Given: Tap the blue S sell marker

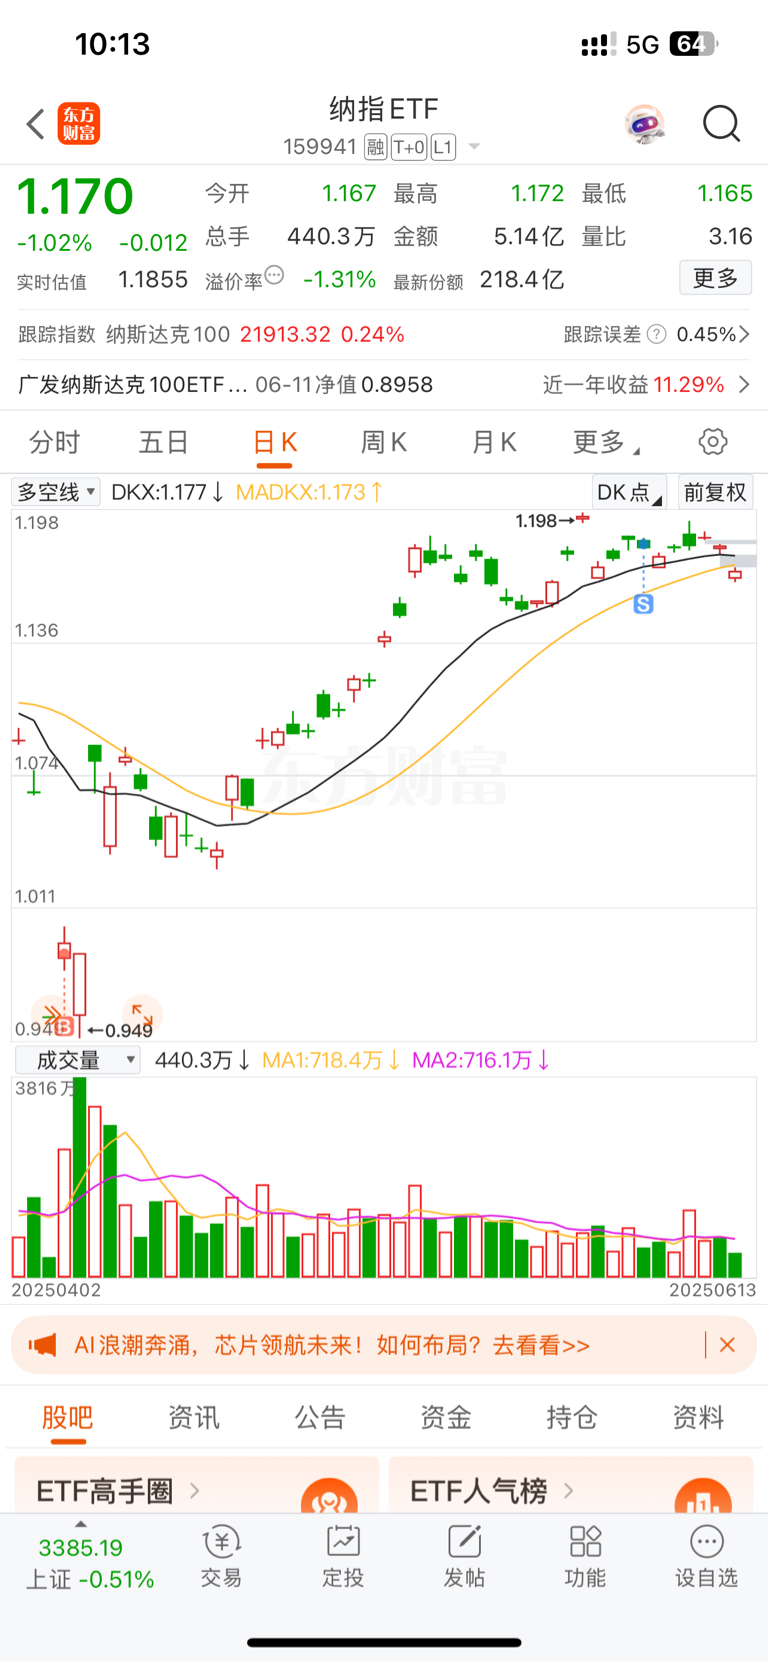Looking at the screenshot, I should point(643,604).
